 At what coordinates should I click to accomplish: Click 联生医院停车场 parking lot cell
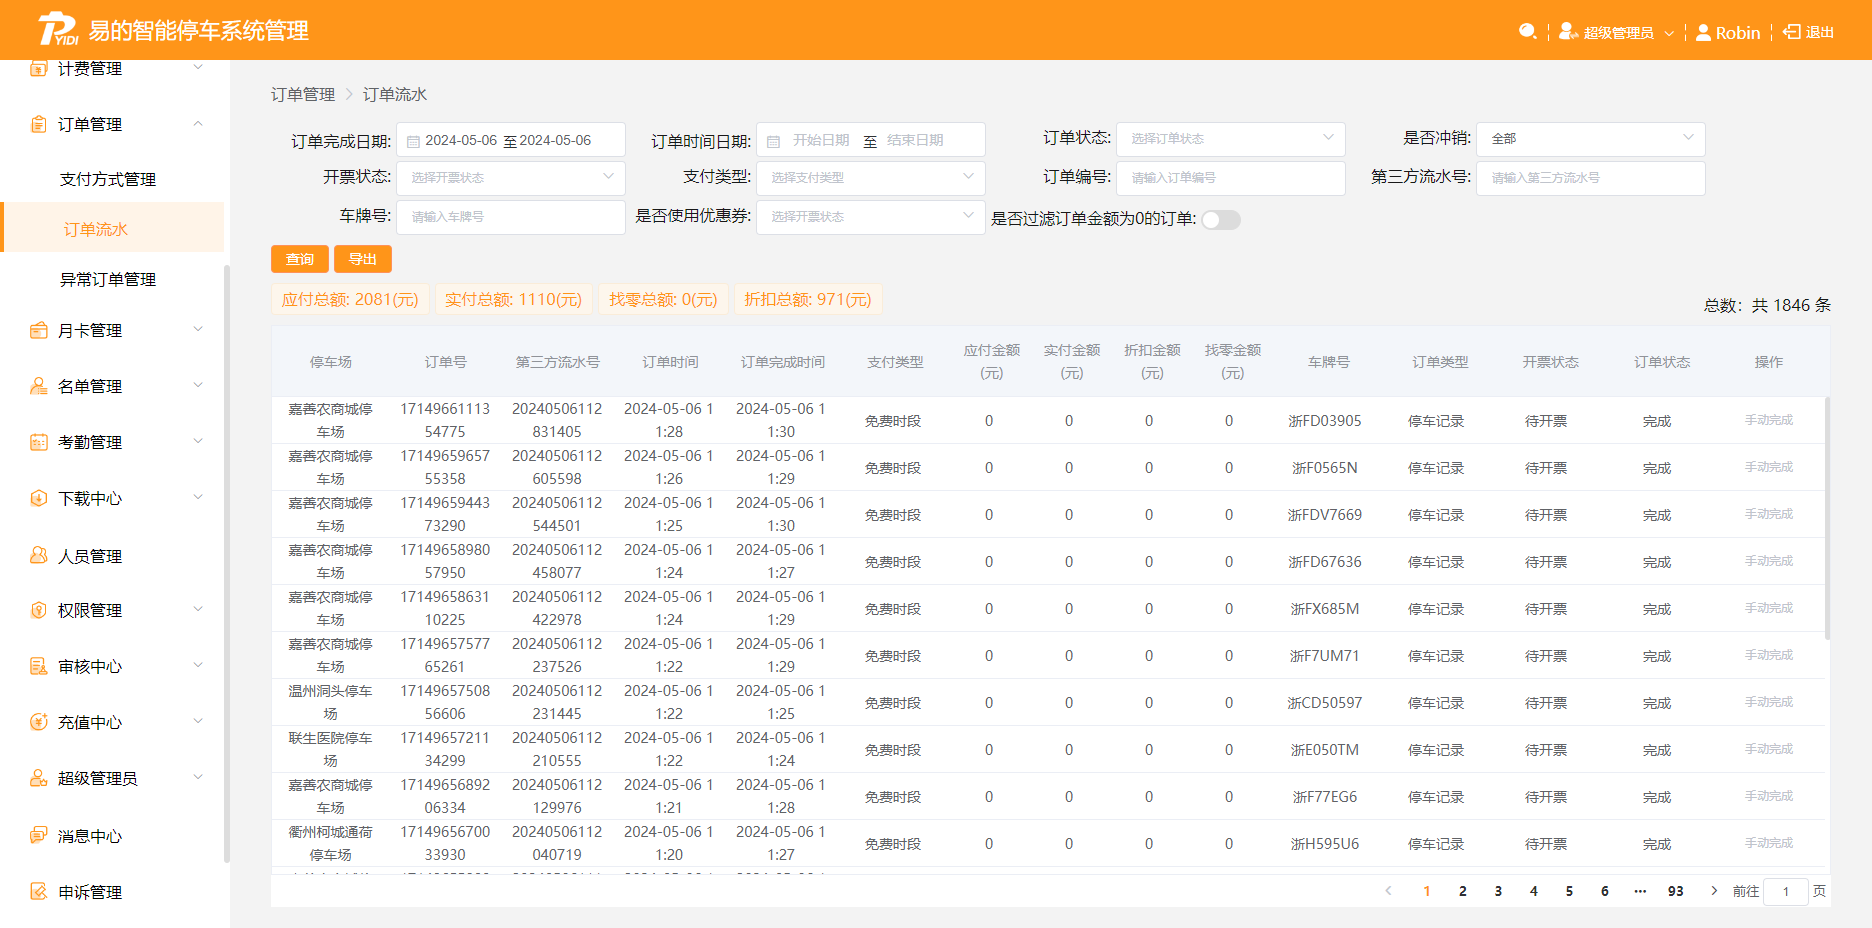pyautogui.click(x=330, y=749)
